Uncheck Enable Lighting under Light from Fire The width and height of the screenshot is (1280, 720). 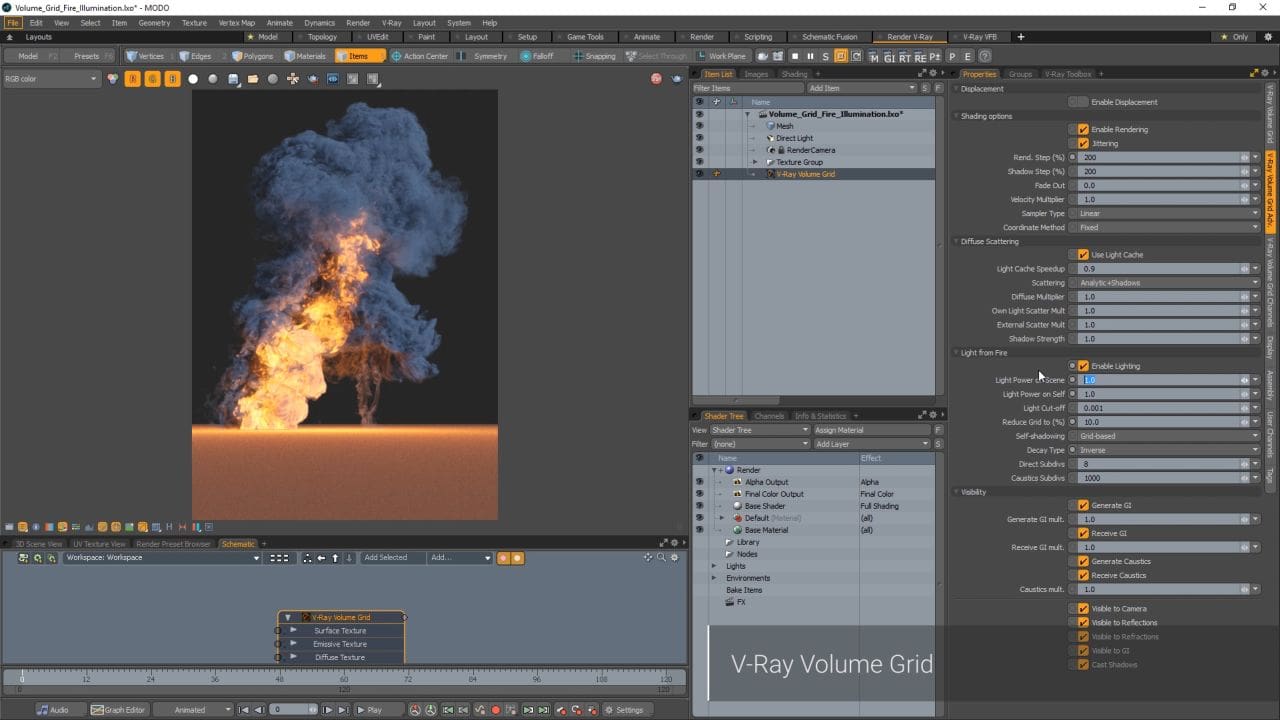[x=1083, y=366]
